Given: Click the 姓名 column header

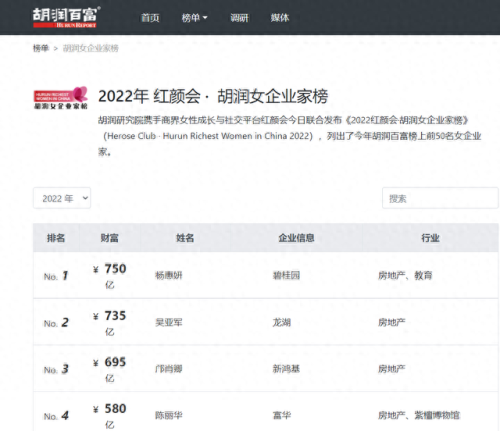Looking at the screenshot, I should (185, 238).
